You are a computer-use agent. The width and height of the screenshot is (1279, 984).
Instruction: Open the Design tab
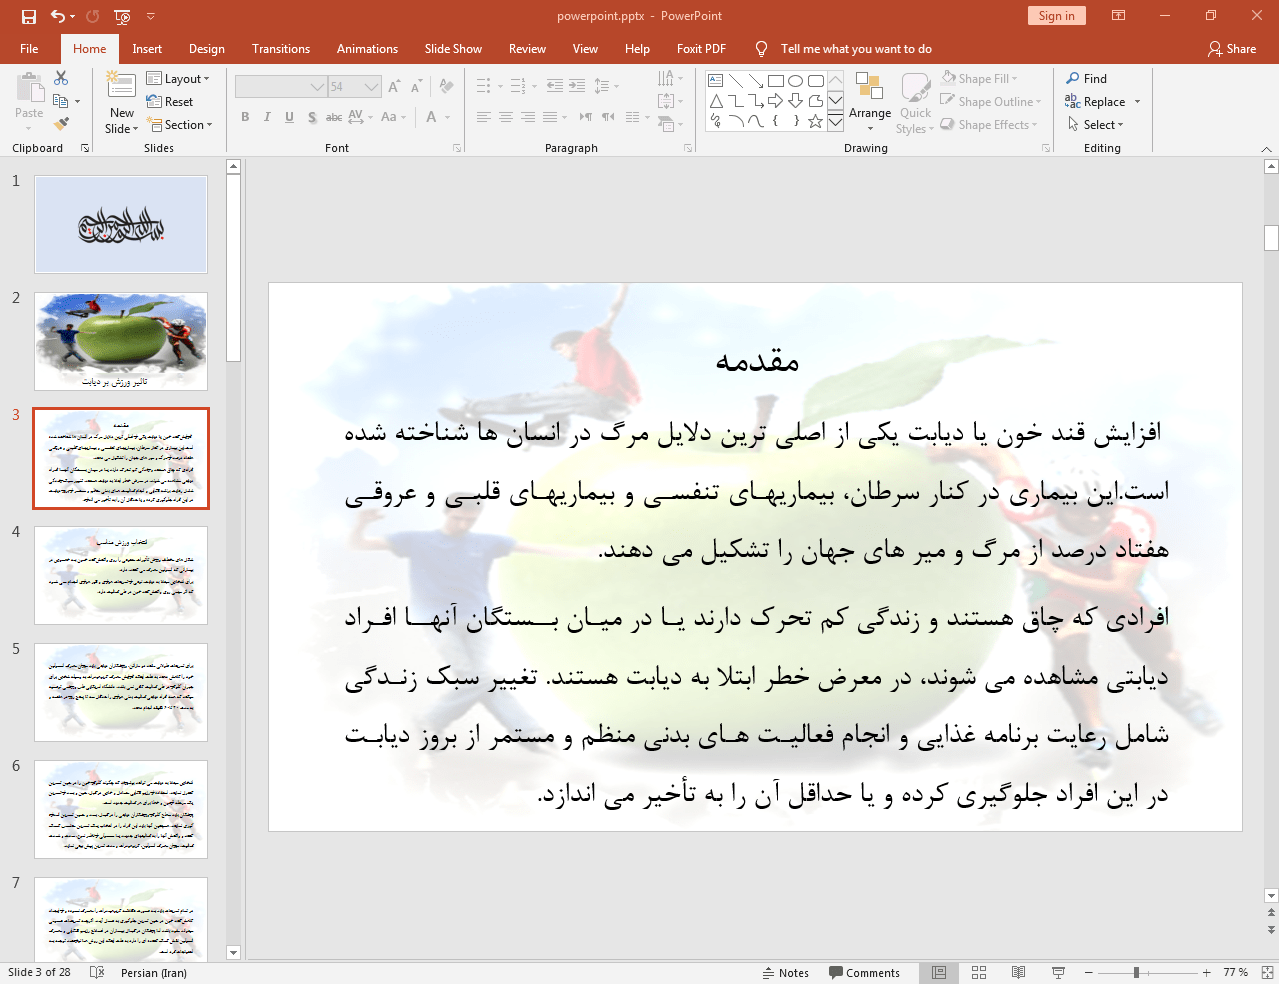point(207,49)
